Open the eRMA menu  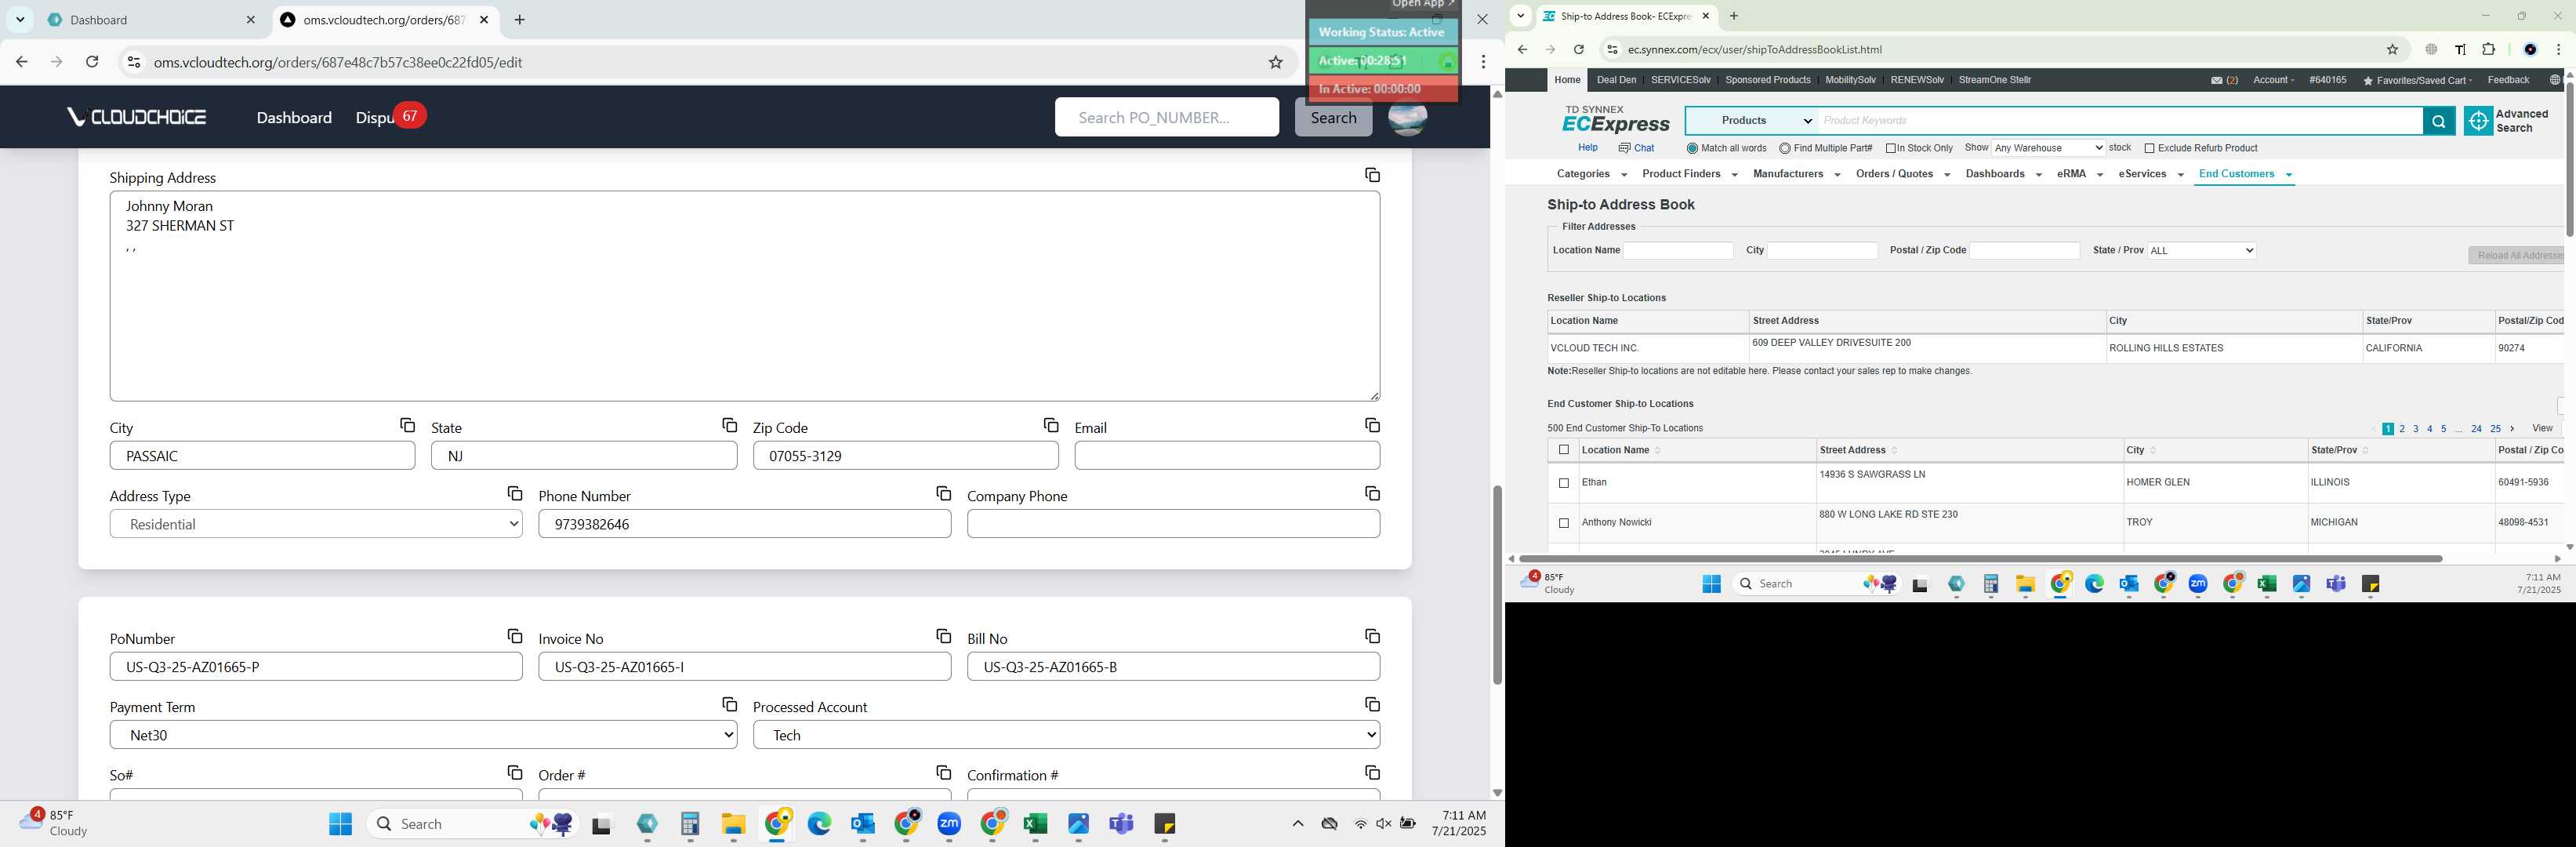pyautogui.click(x=2080, y=174)
